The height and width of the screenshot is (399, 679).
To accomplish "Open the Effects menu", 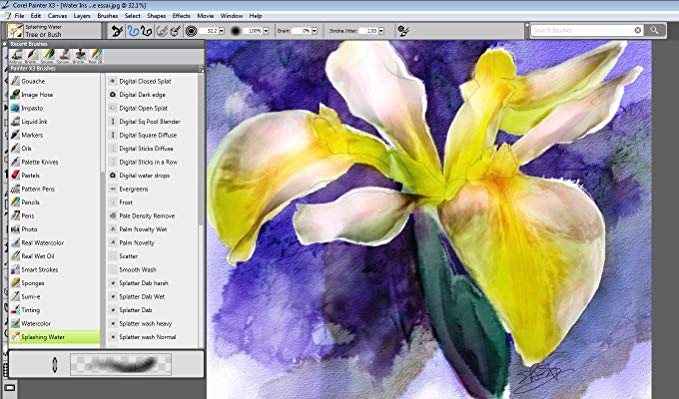I will (181, 16).
